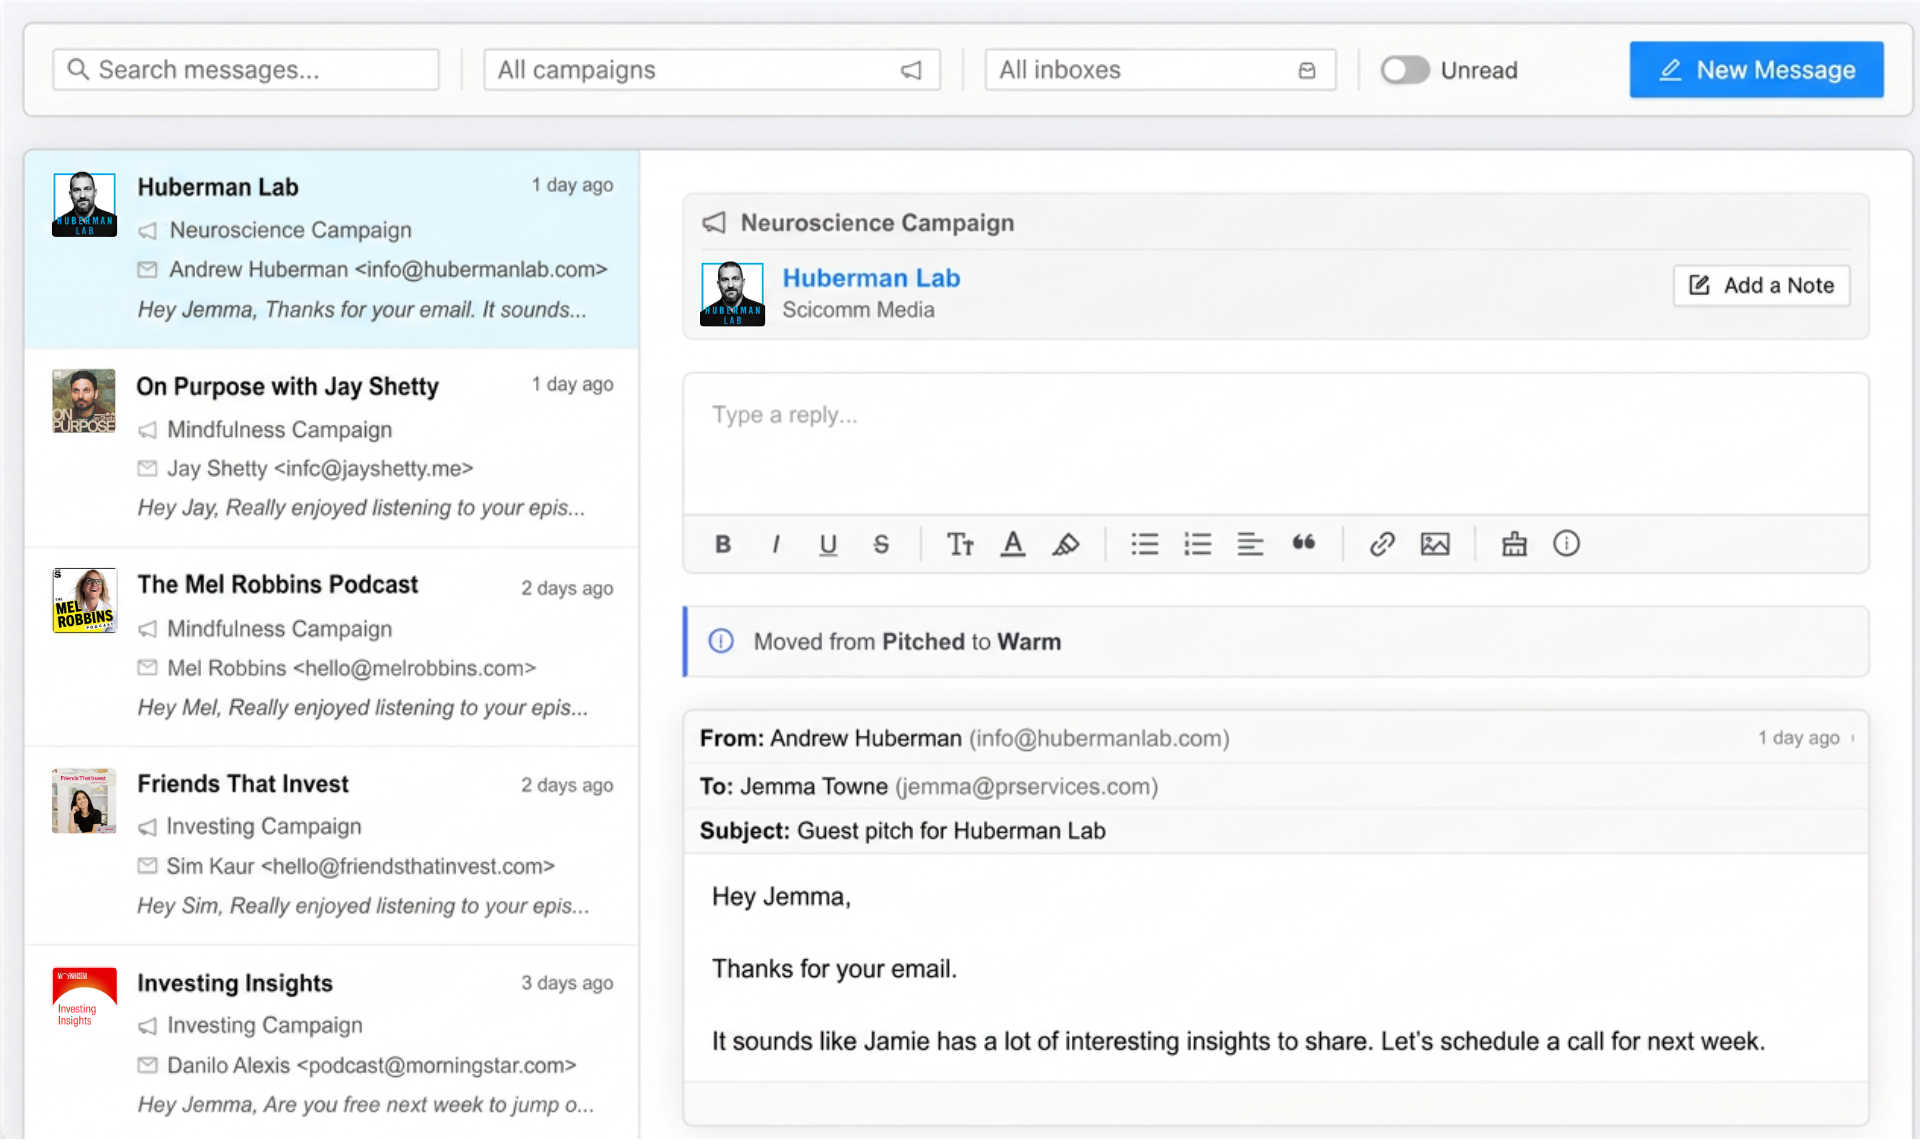Click envelope icon next to Danilo Alexis
The height and width of the screenshot is (1140, 1920).
pyautogui.click(x=147, y=1065)
